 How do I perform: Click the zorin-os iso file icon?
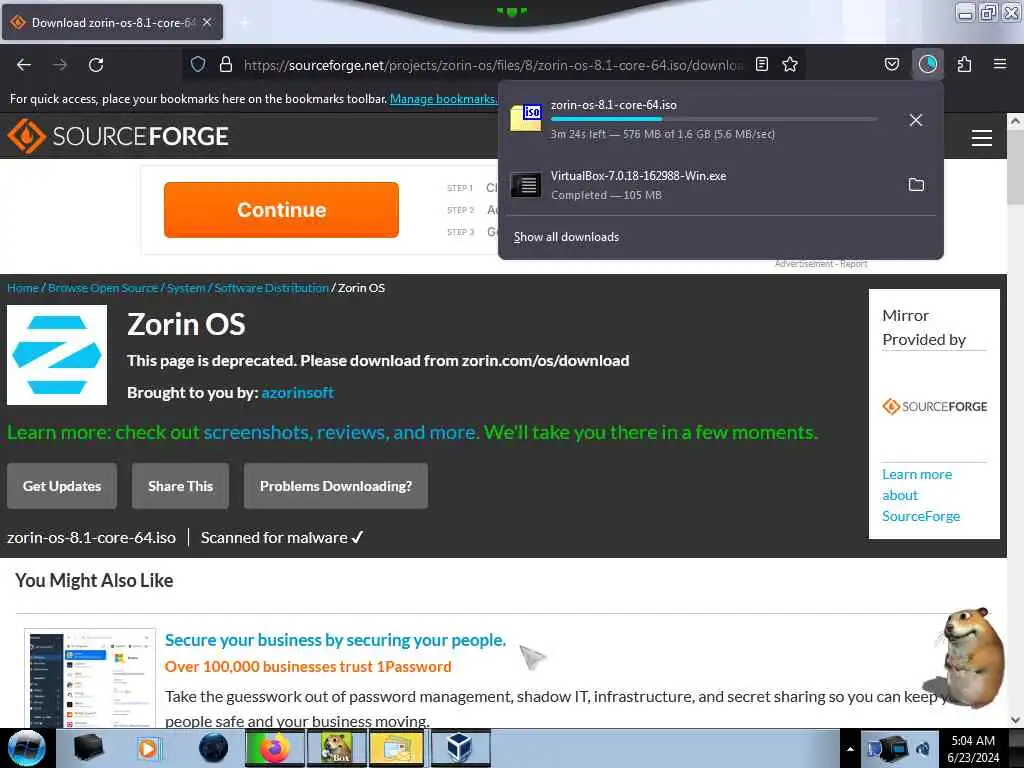[x=526, y=118]
